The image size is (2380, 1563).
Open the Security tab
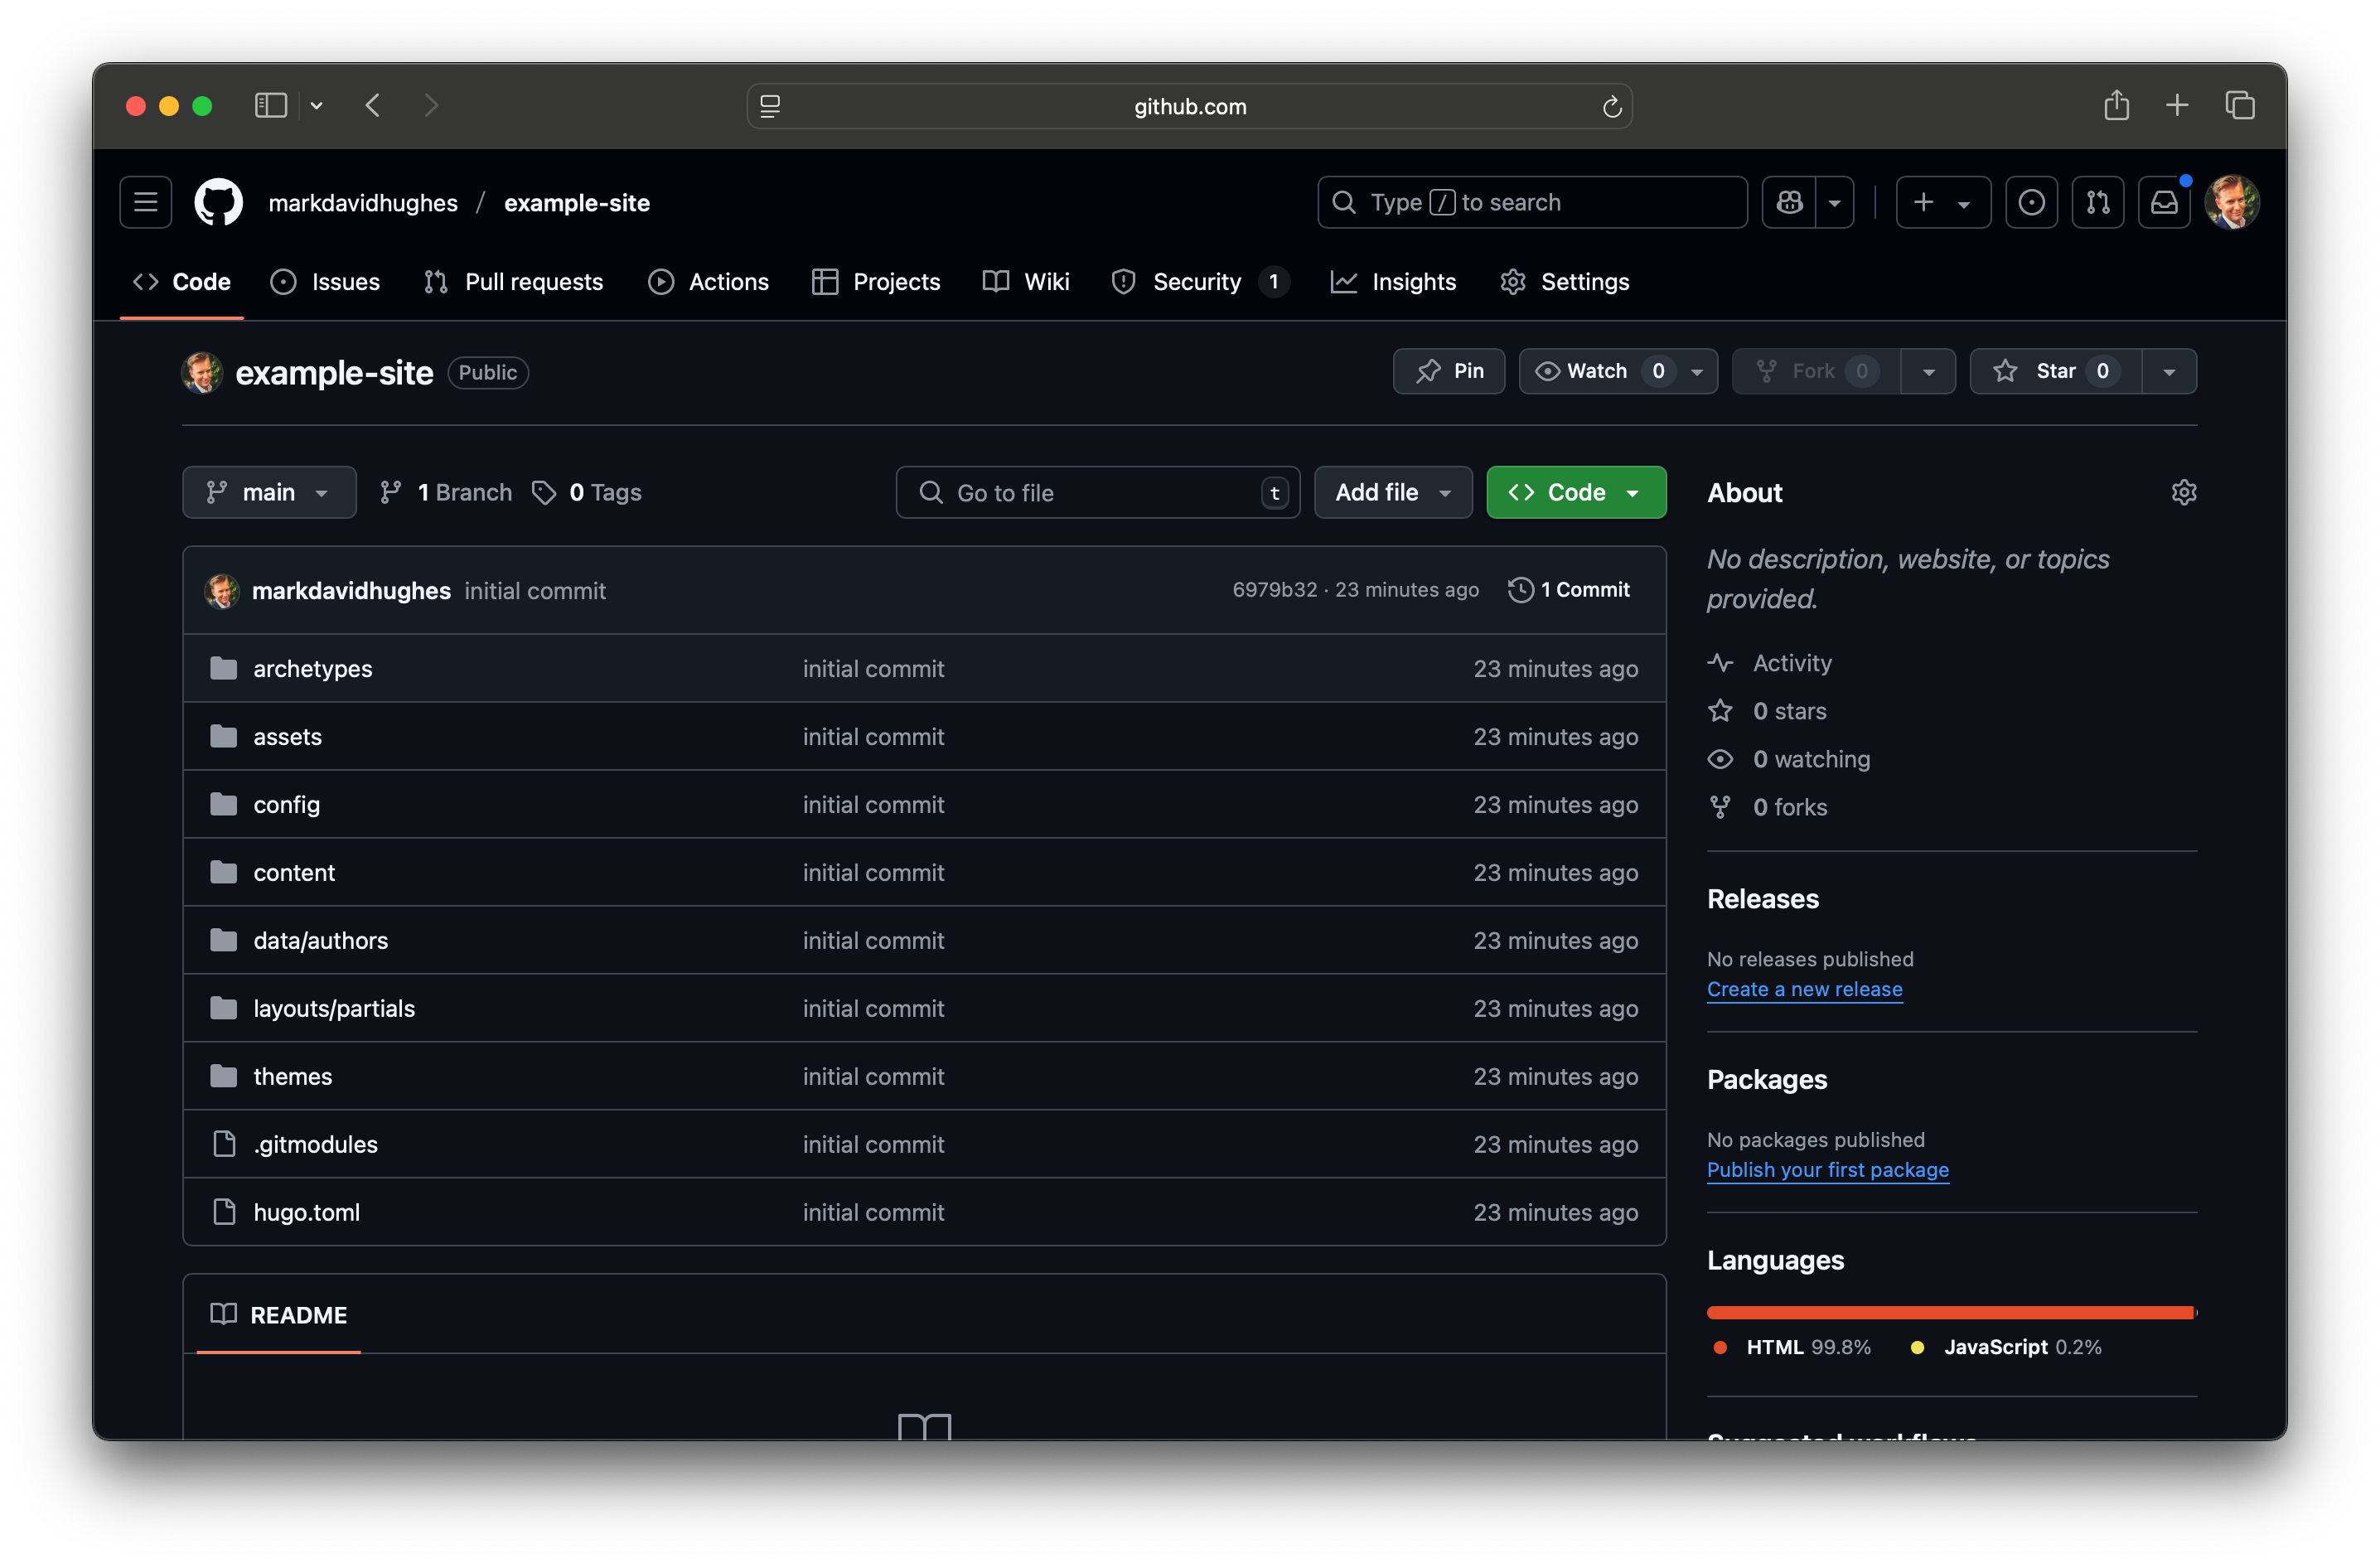click(x=1200, y=282)
